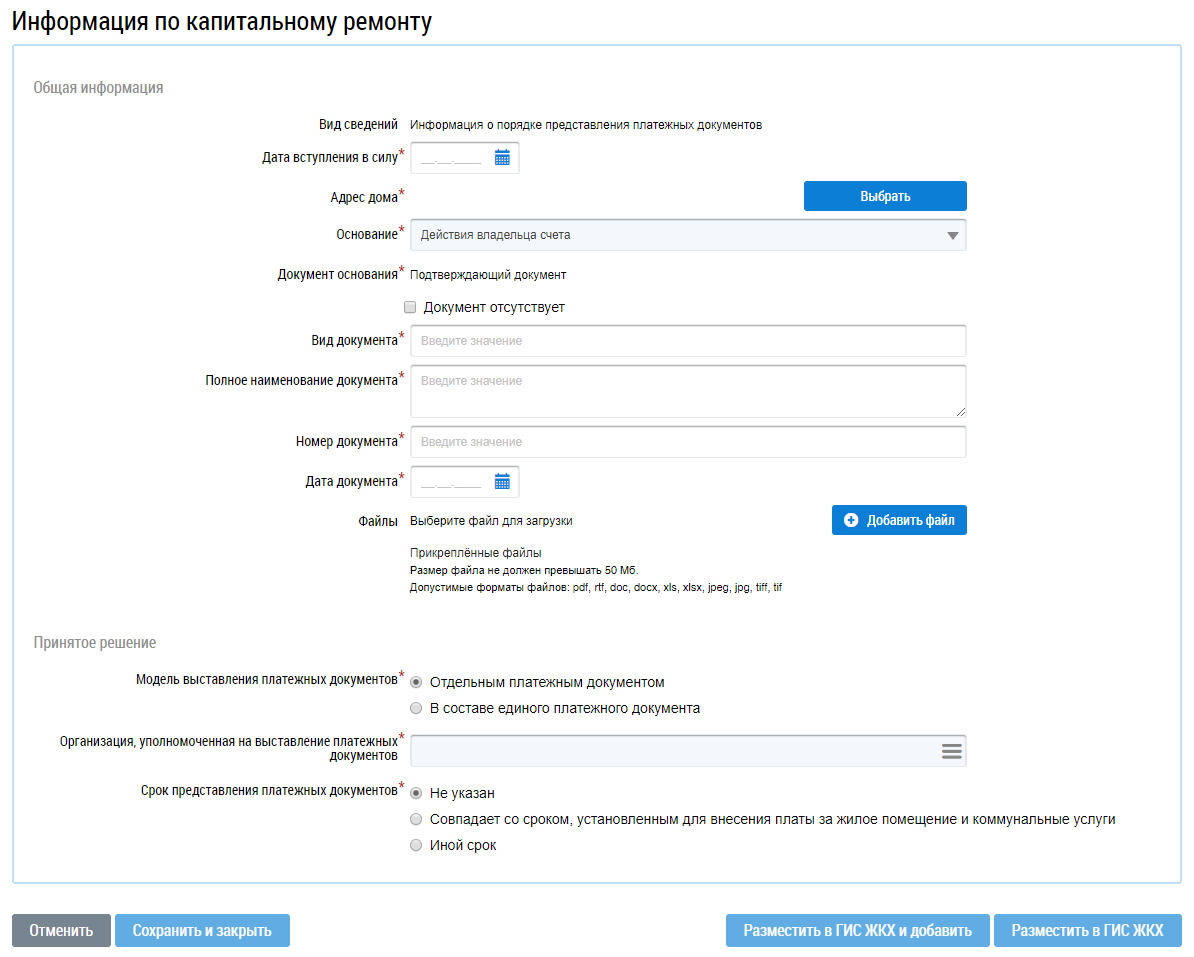Click the Разместить в ГИС ЖКХ button
Screen dimensions: 1194x957
coord(1087,930)
